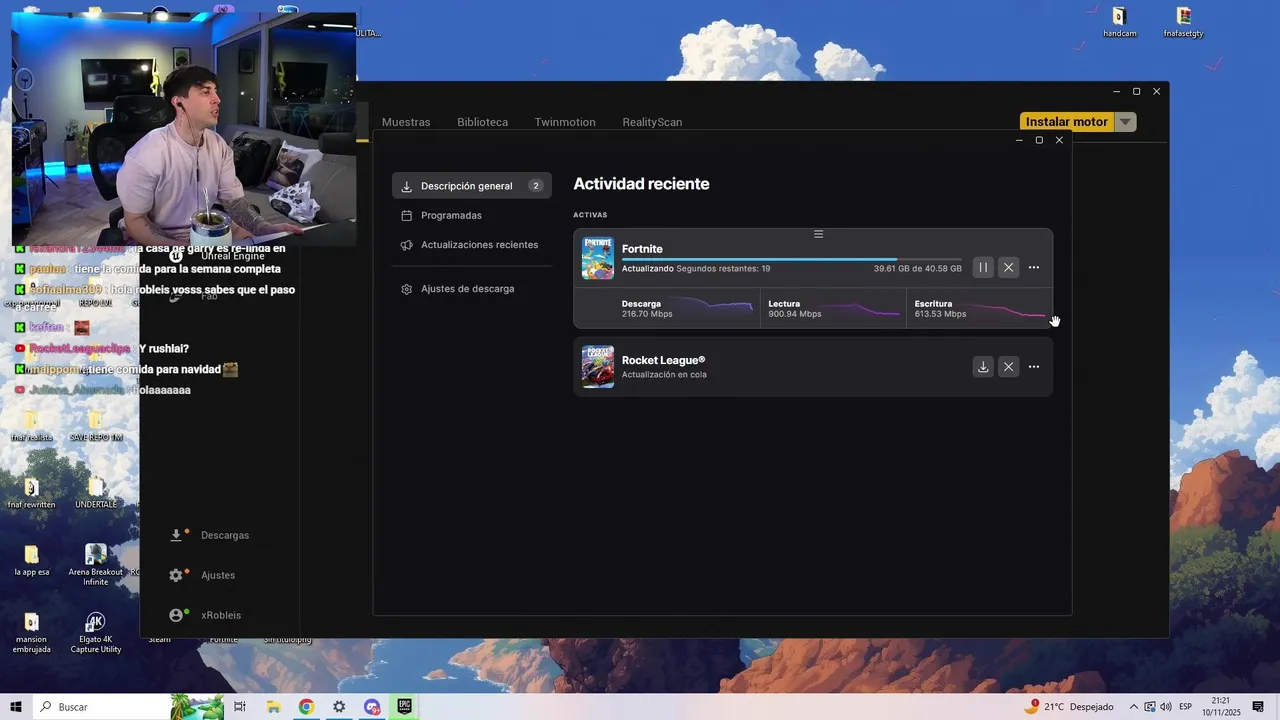The width and height of the screenshot is (1280, 720).
Task: Switch to the RealityScan tab
Action: tap(652, 122)
